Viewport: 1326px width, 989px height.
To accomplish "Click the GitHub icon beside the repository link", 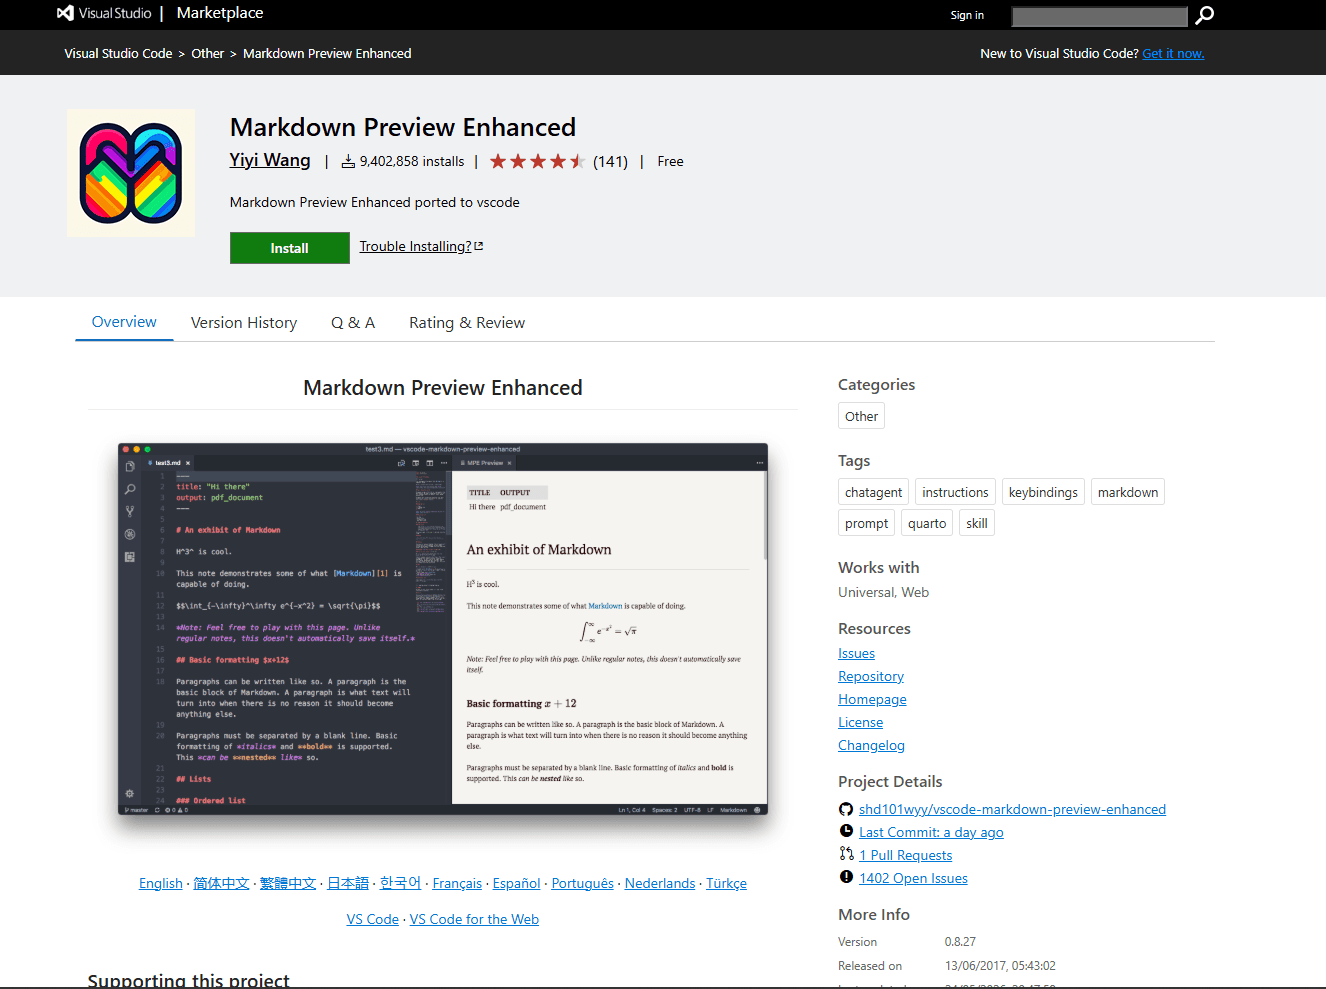I will tap(846, 810).
